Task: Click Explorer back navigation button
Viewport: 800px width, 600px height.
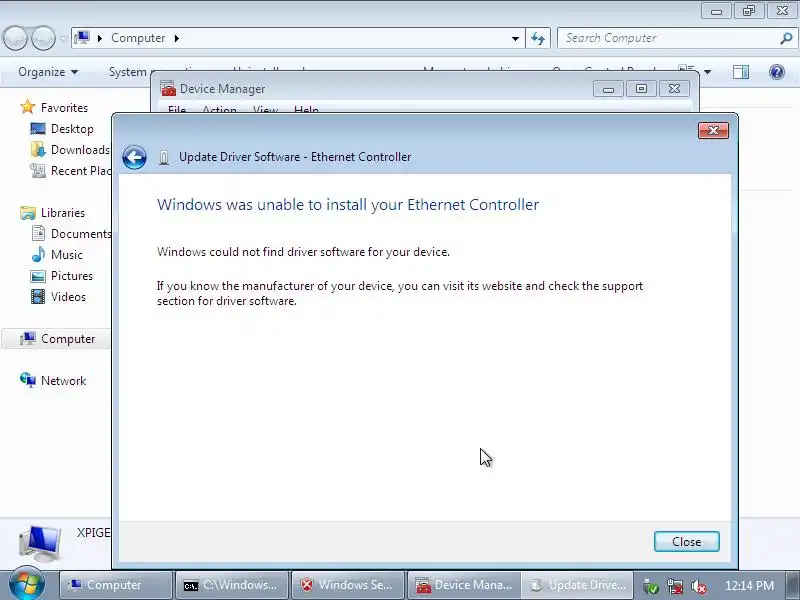Action: coord(15,38)
